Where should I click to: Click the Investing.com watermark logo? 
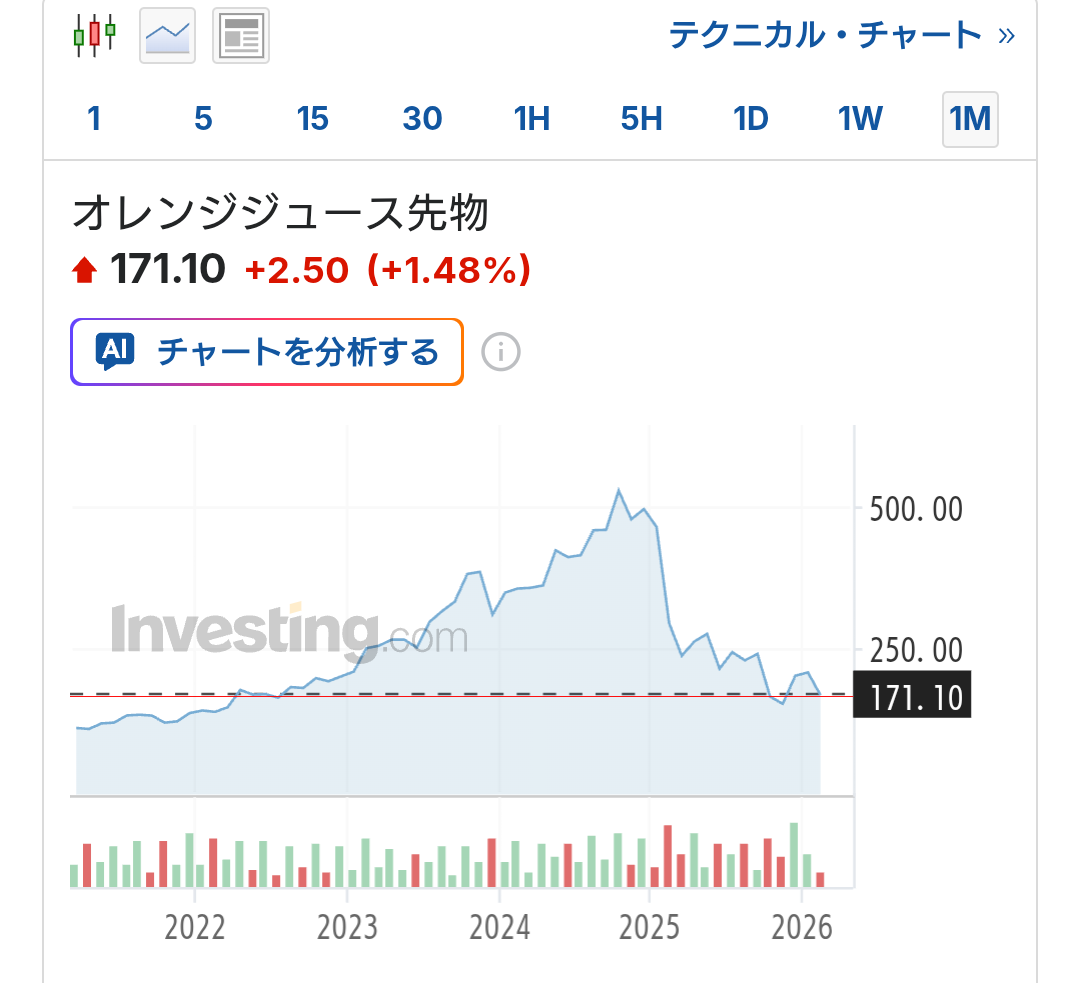(x=288, y=630)
